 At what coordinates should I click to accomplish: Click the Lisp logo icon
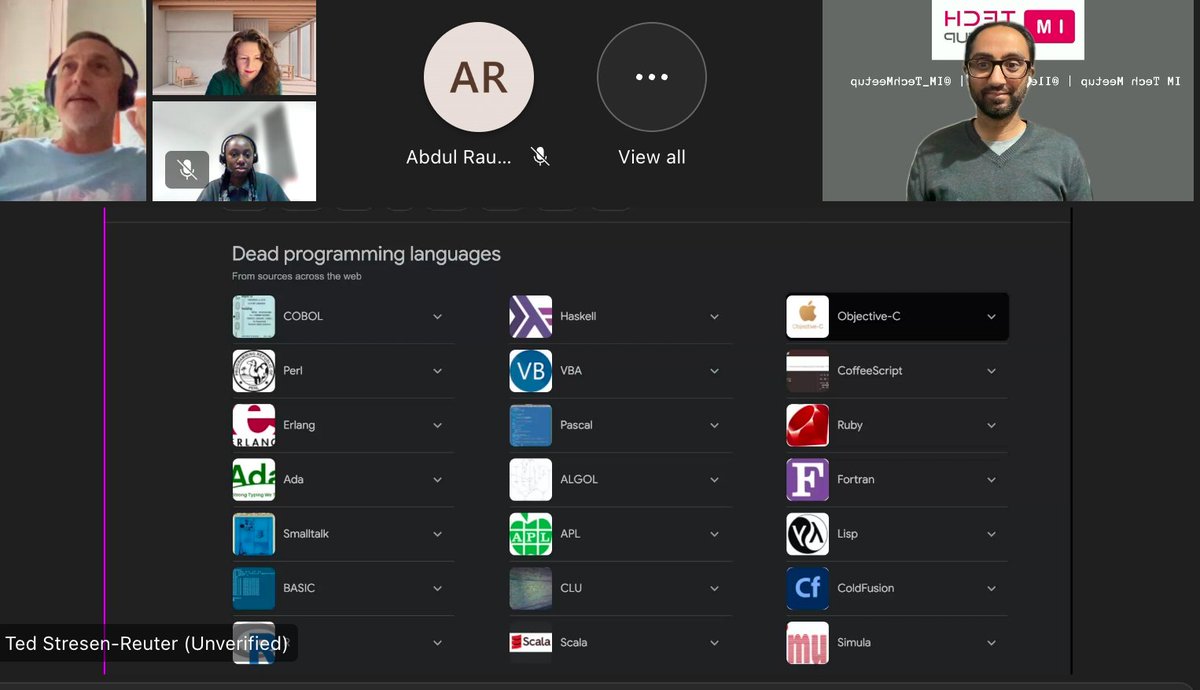coord(808,534)
